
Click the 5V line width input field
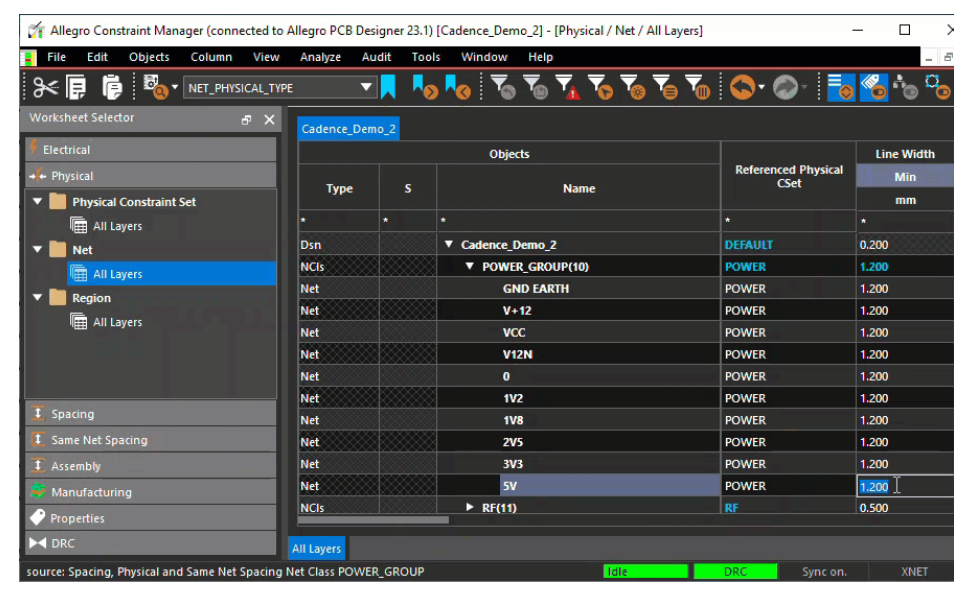904,486
